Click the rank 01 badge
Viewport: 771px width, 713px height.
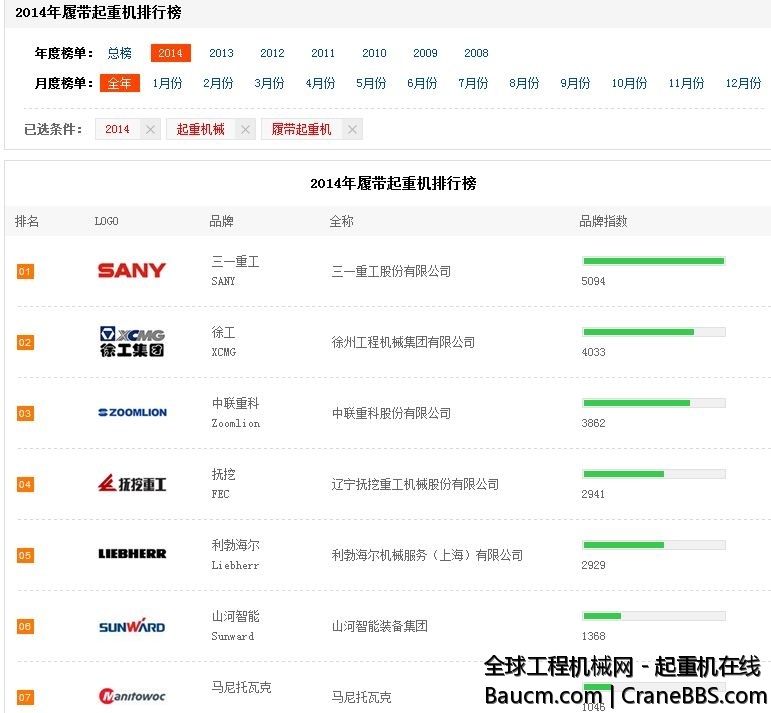tap(25, 271)
